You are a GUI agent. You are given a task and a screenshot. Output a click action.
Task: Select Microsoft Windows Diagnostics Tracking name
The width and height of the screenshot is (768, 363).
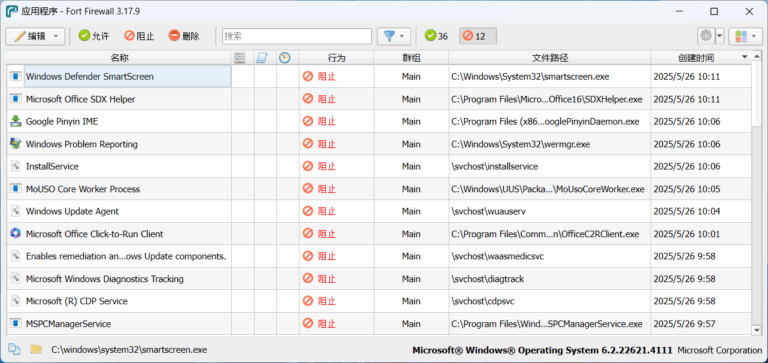pyautogui.click(x=105, y=279)
